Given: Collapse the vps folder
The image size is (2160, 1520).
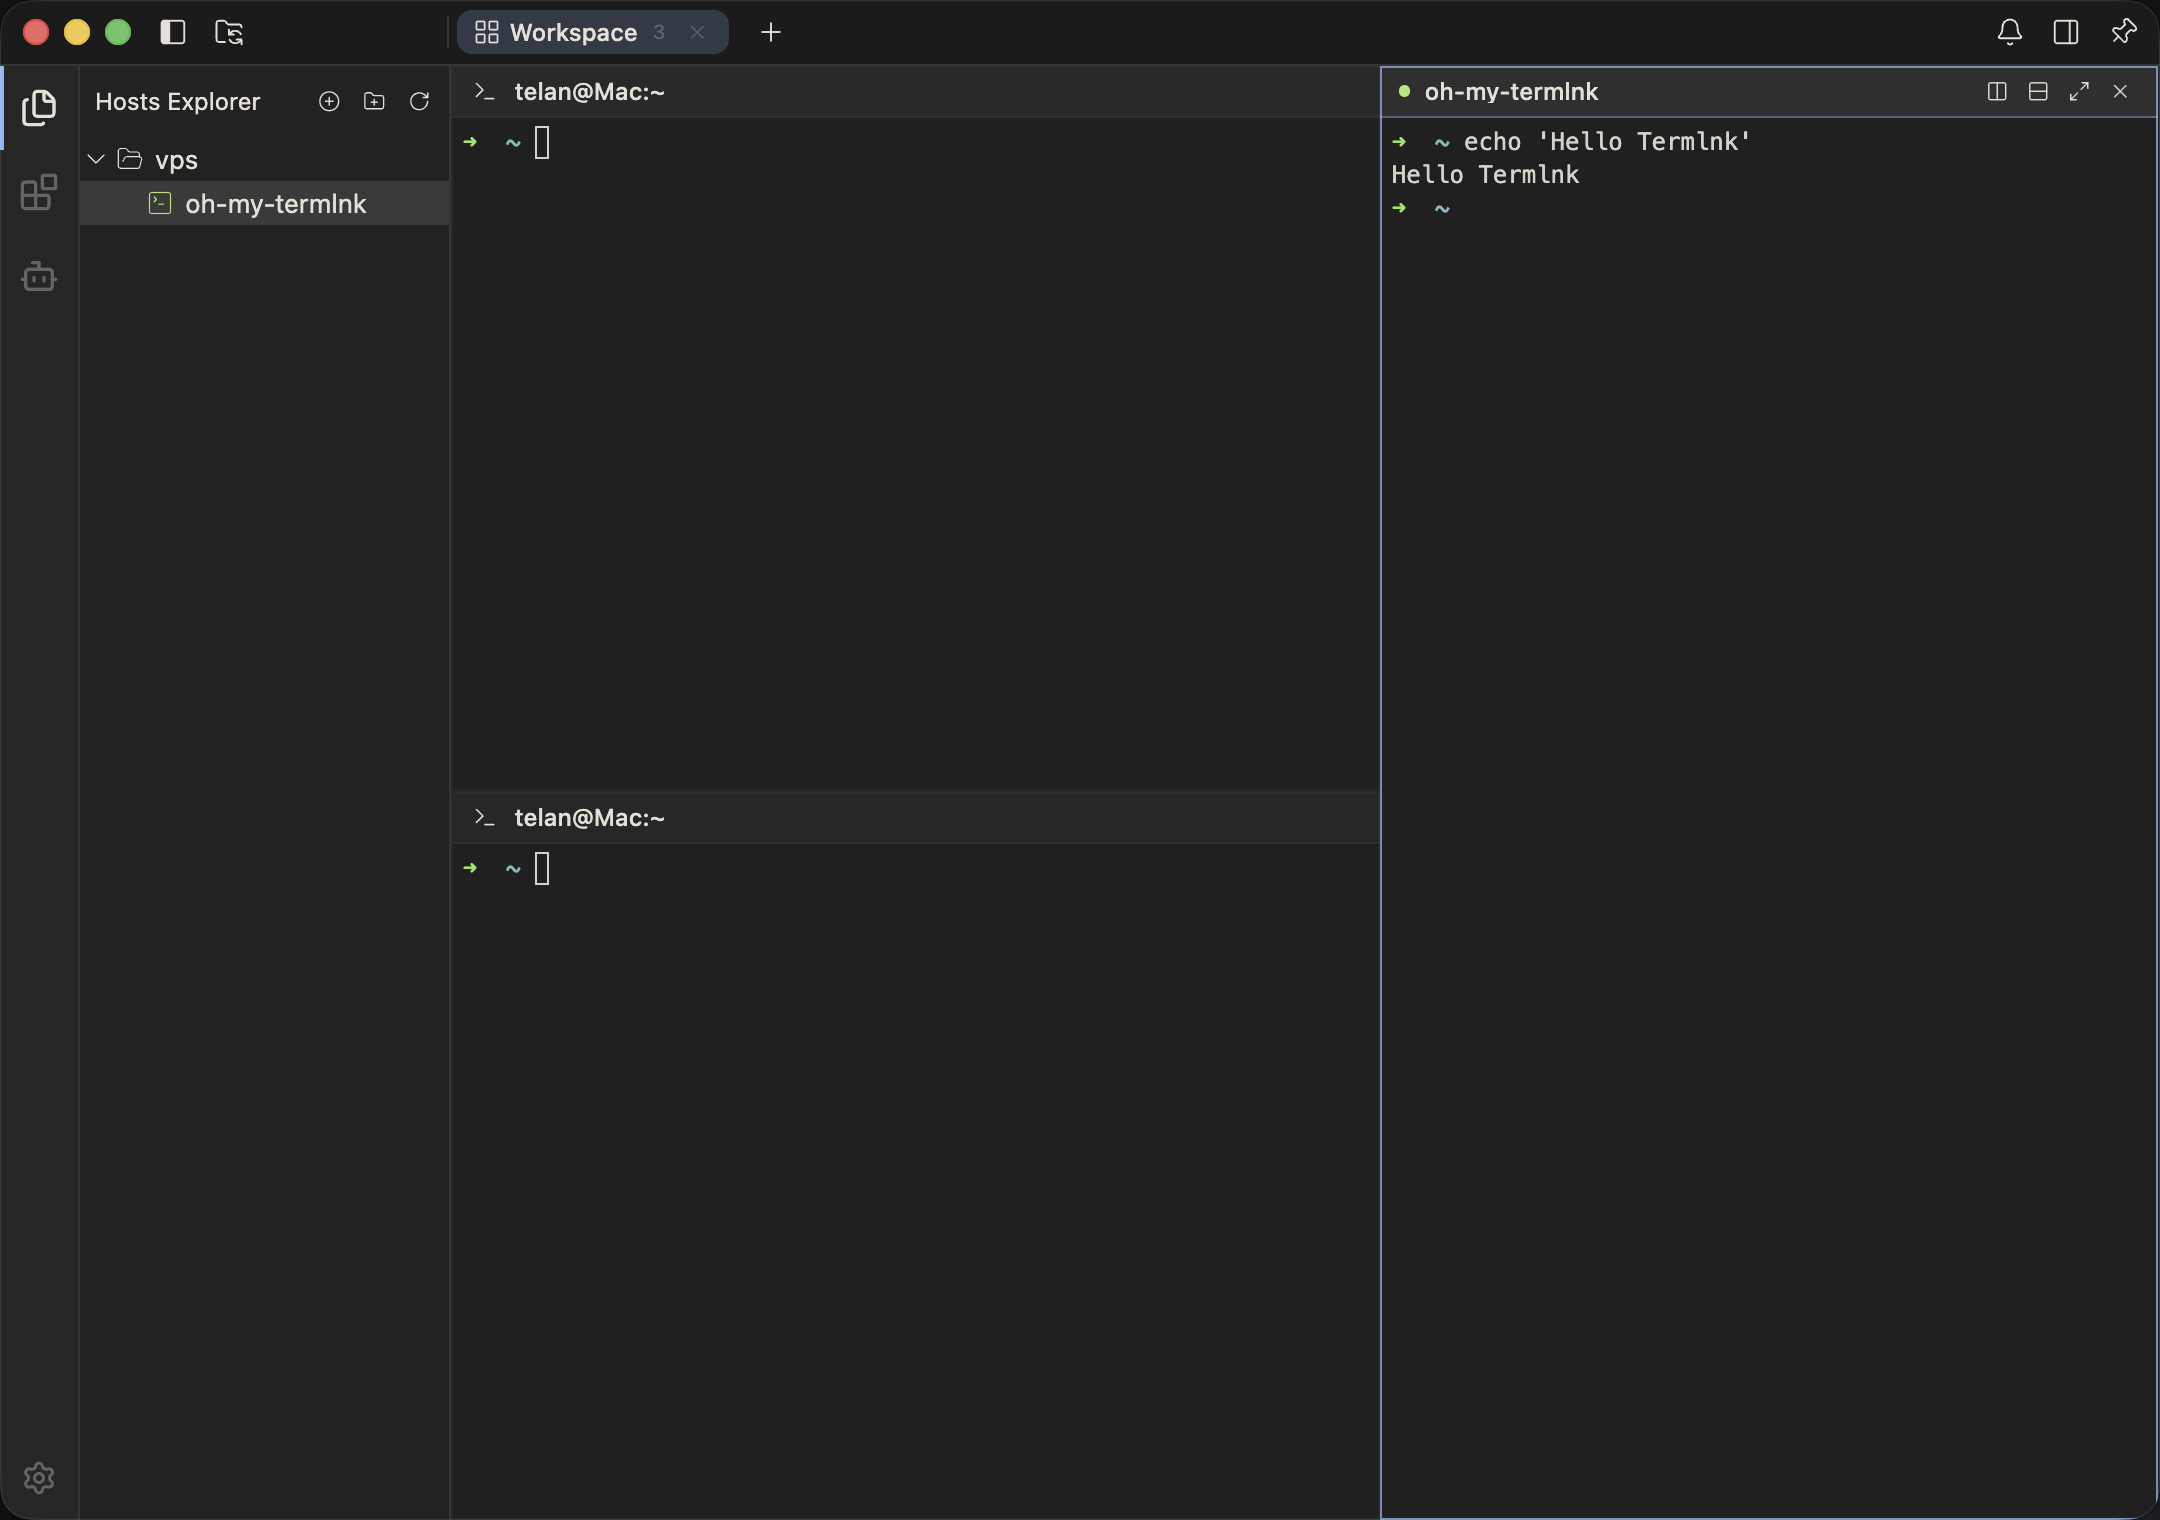Looking at the screenshot, I should 97,159.
